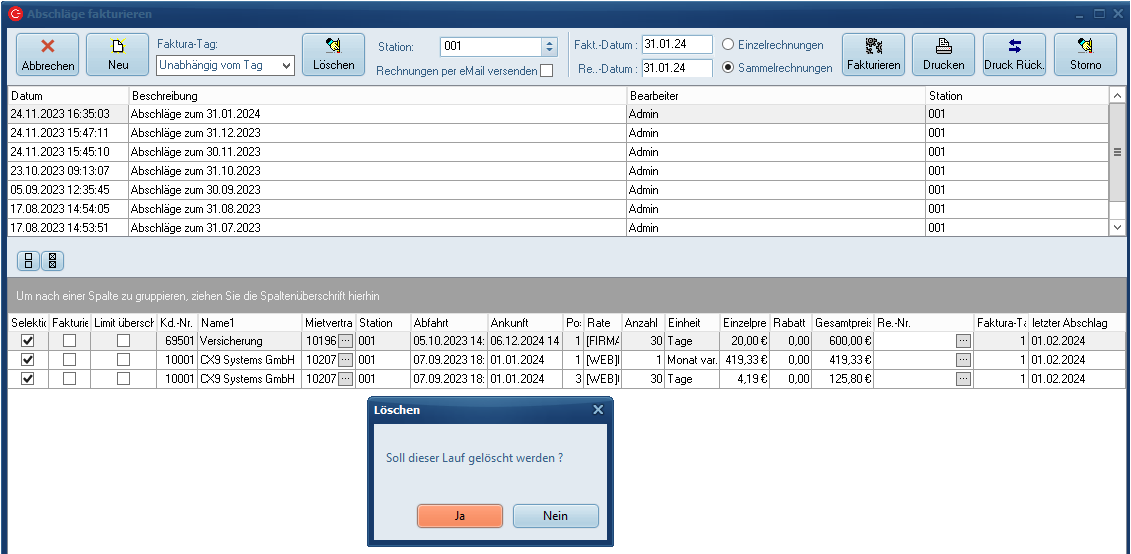Click the Löschen toolbar button

coord(333,54)
